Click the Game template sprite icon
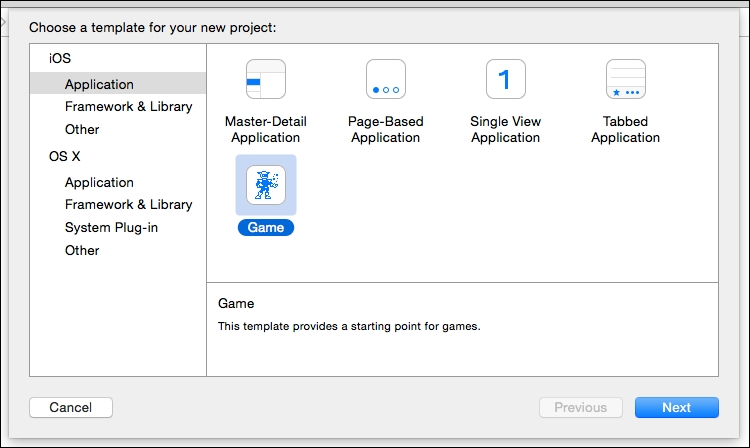750x448 pixels. 266,185
